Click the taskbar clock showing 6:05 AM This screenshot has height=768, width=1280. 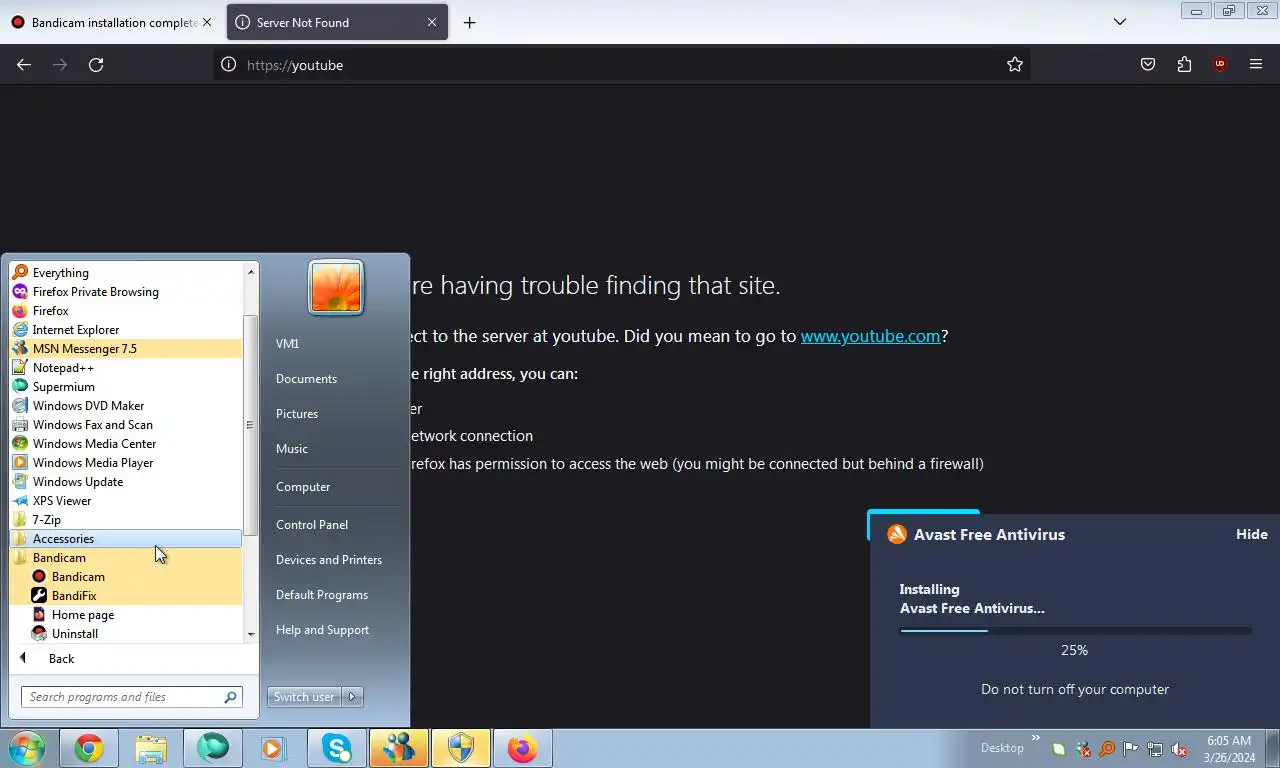1229,749
